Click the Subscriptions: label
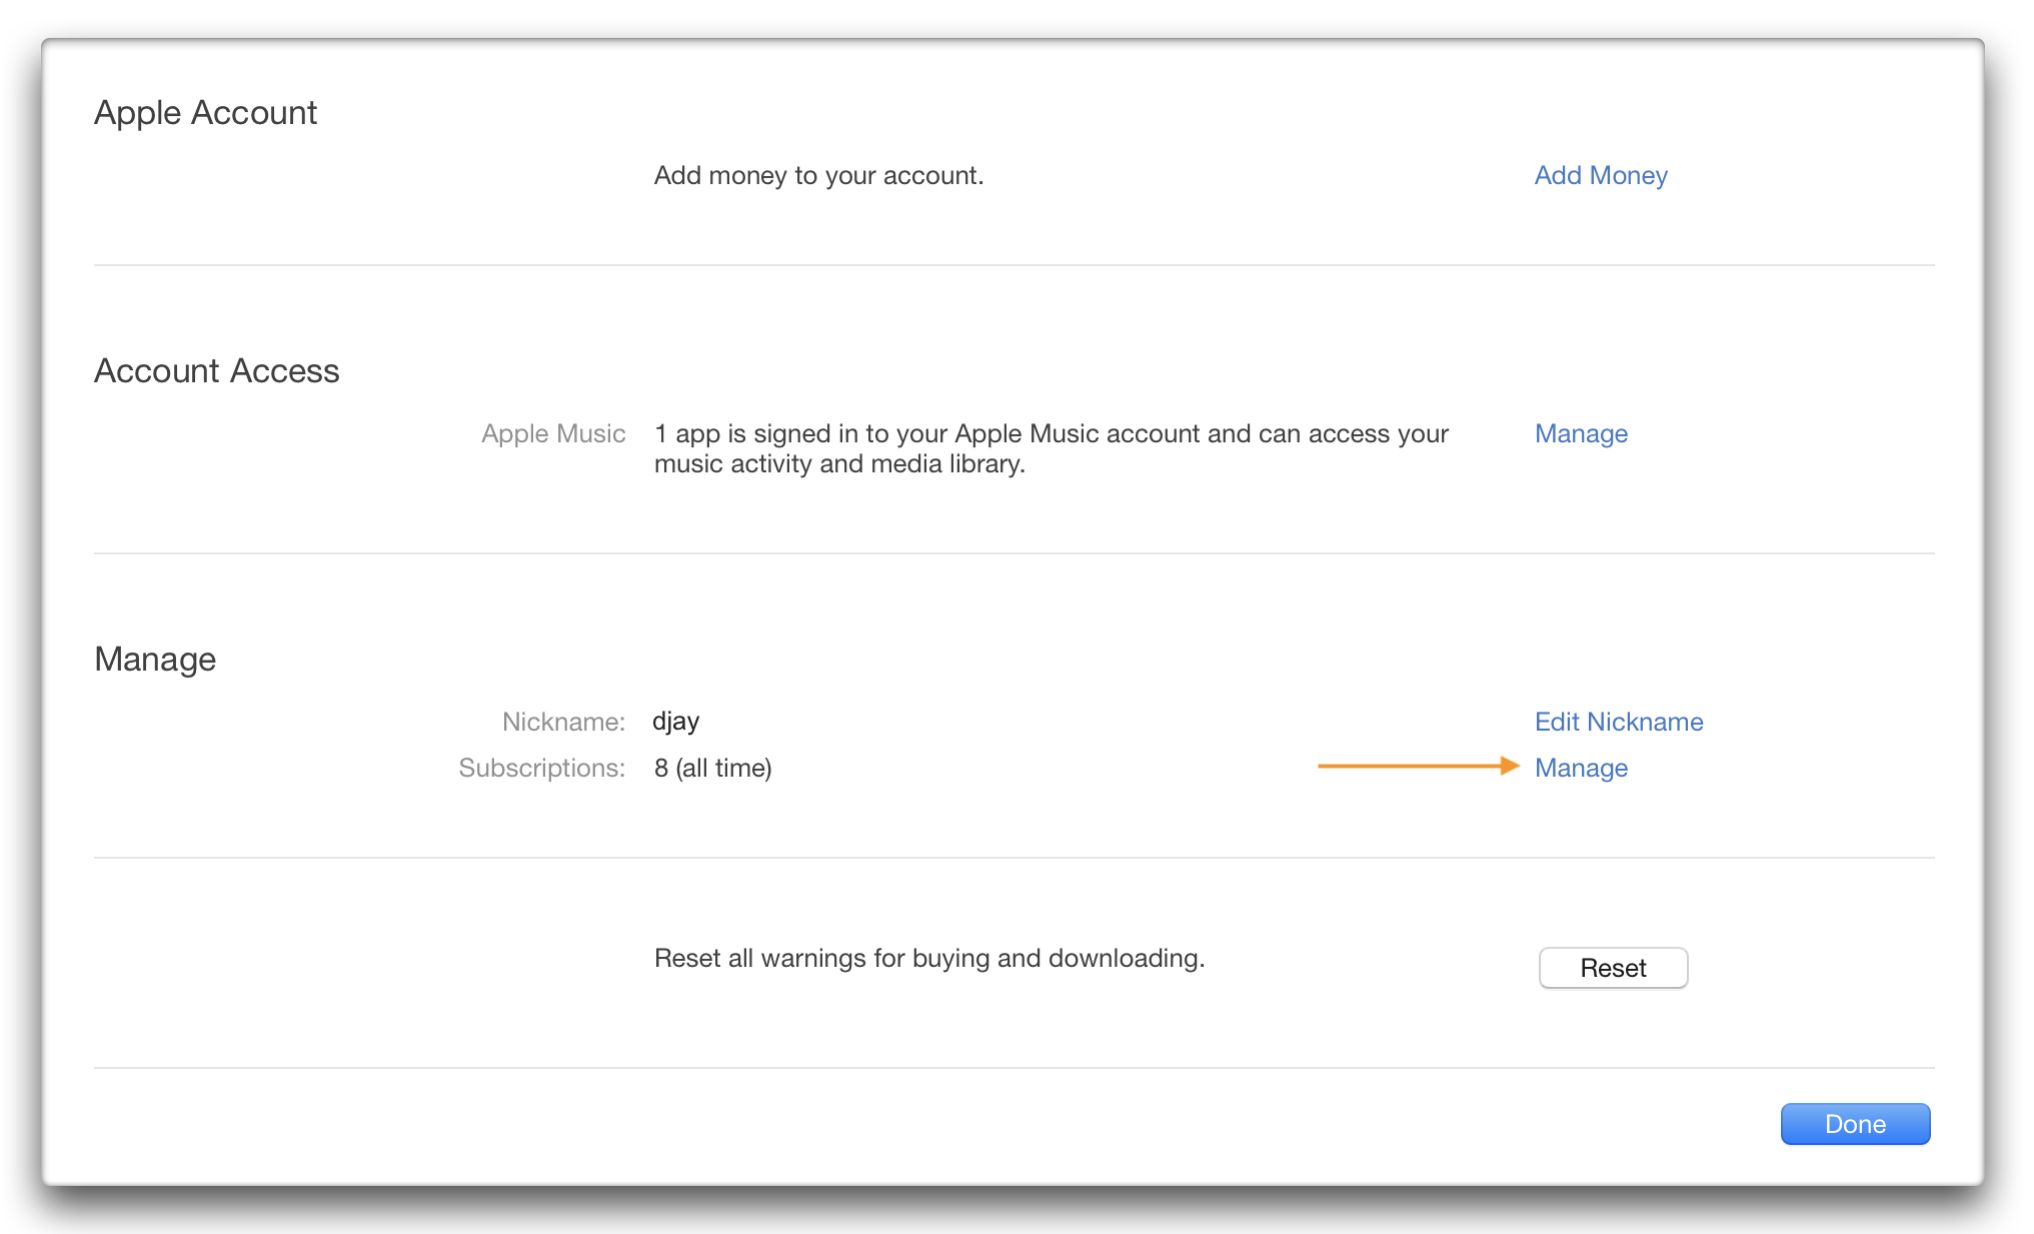 pos(542,768)
